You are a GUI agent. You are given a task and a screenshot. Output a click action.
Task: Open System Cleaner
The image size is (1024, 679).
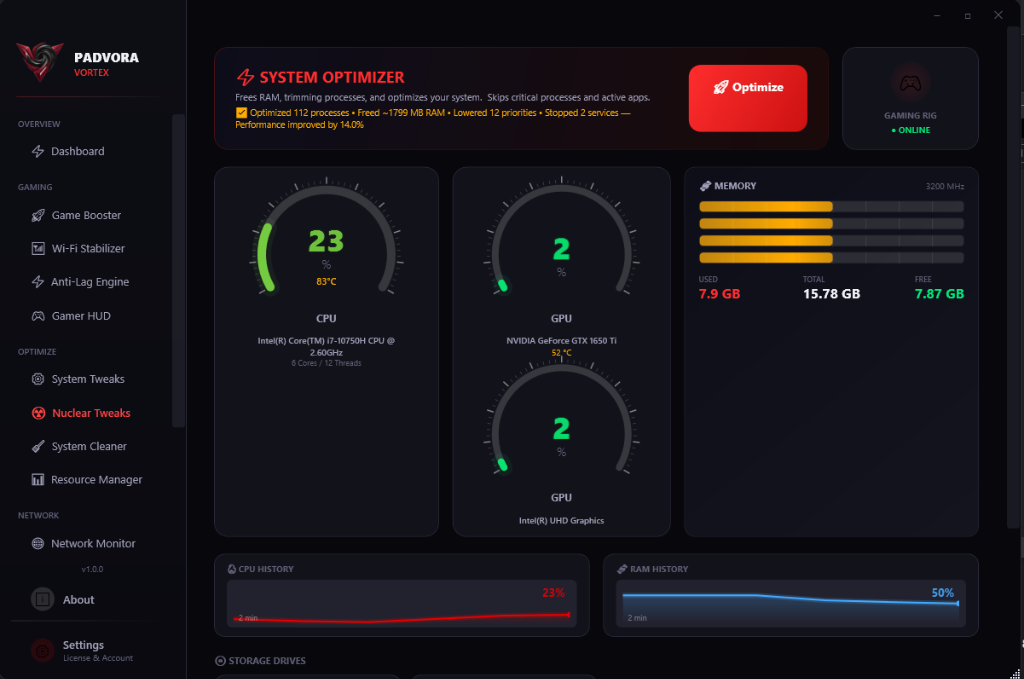point(91,447)
